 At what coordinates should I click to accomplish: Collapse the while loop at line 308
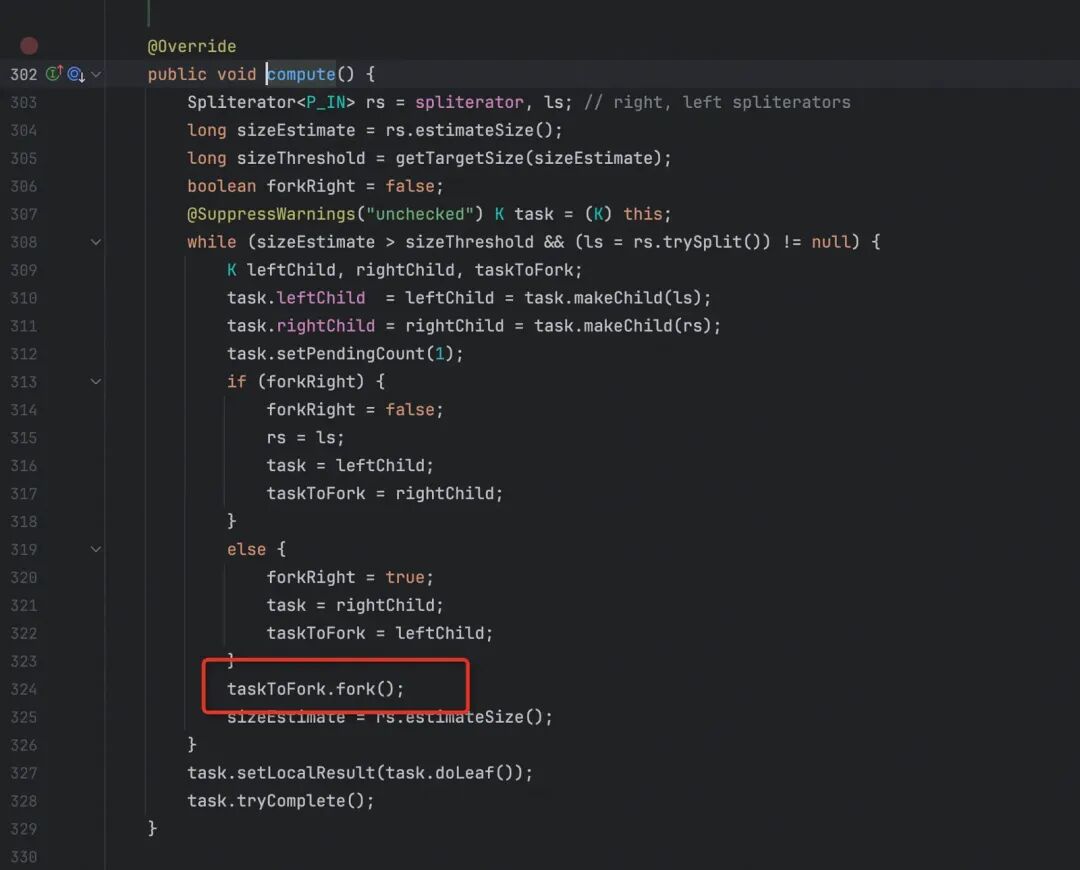(x=96, y=242)
